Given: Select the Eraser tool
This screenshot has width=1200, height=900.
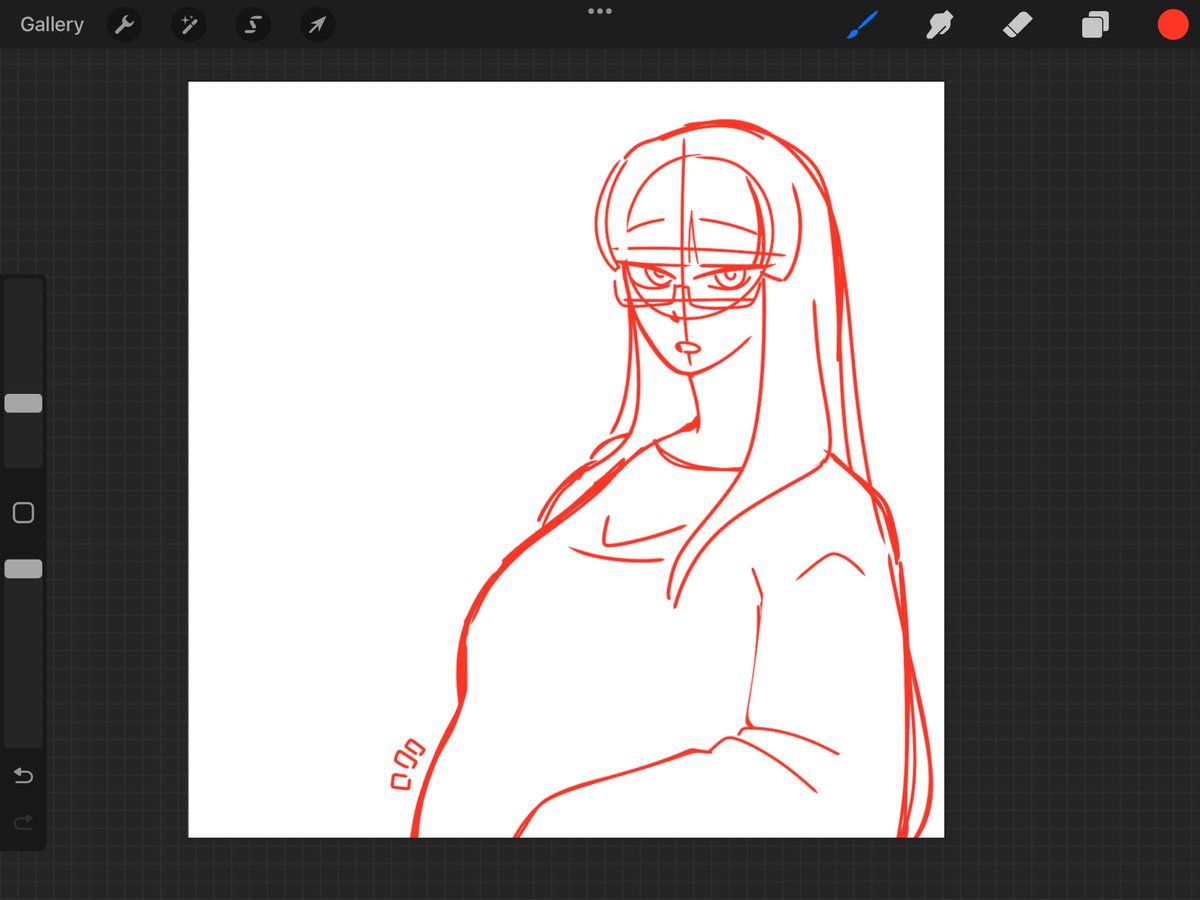Looking at the screenshot, I should 1017,25.
